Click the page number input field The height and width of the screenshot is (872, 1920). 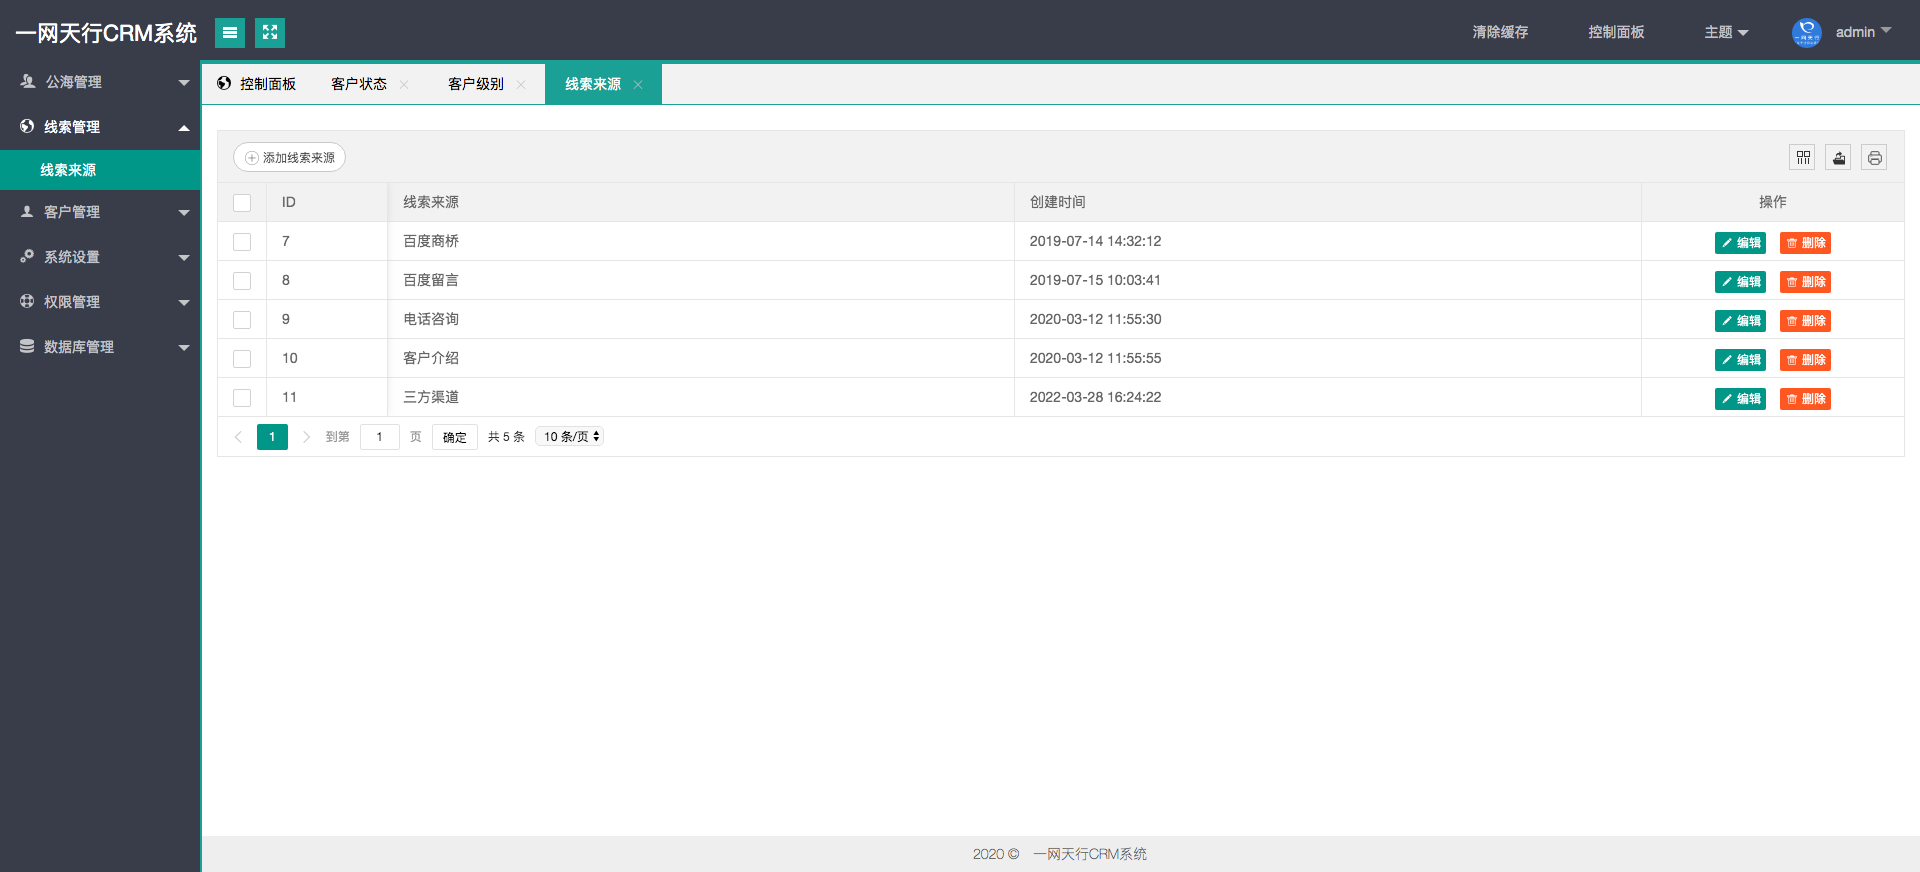(380, 437)
